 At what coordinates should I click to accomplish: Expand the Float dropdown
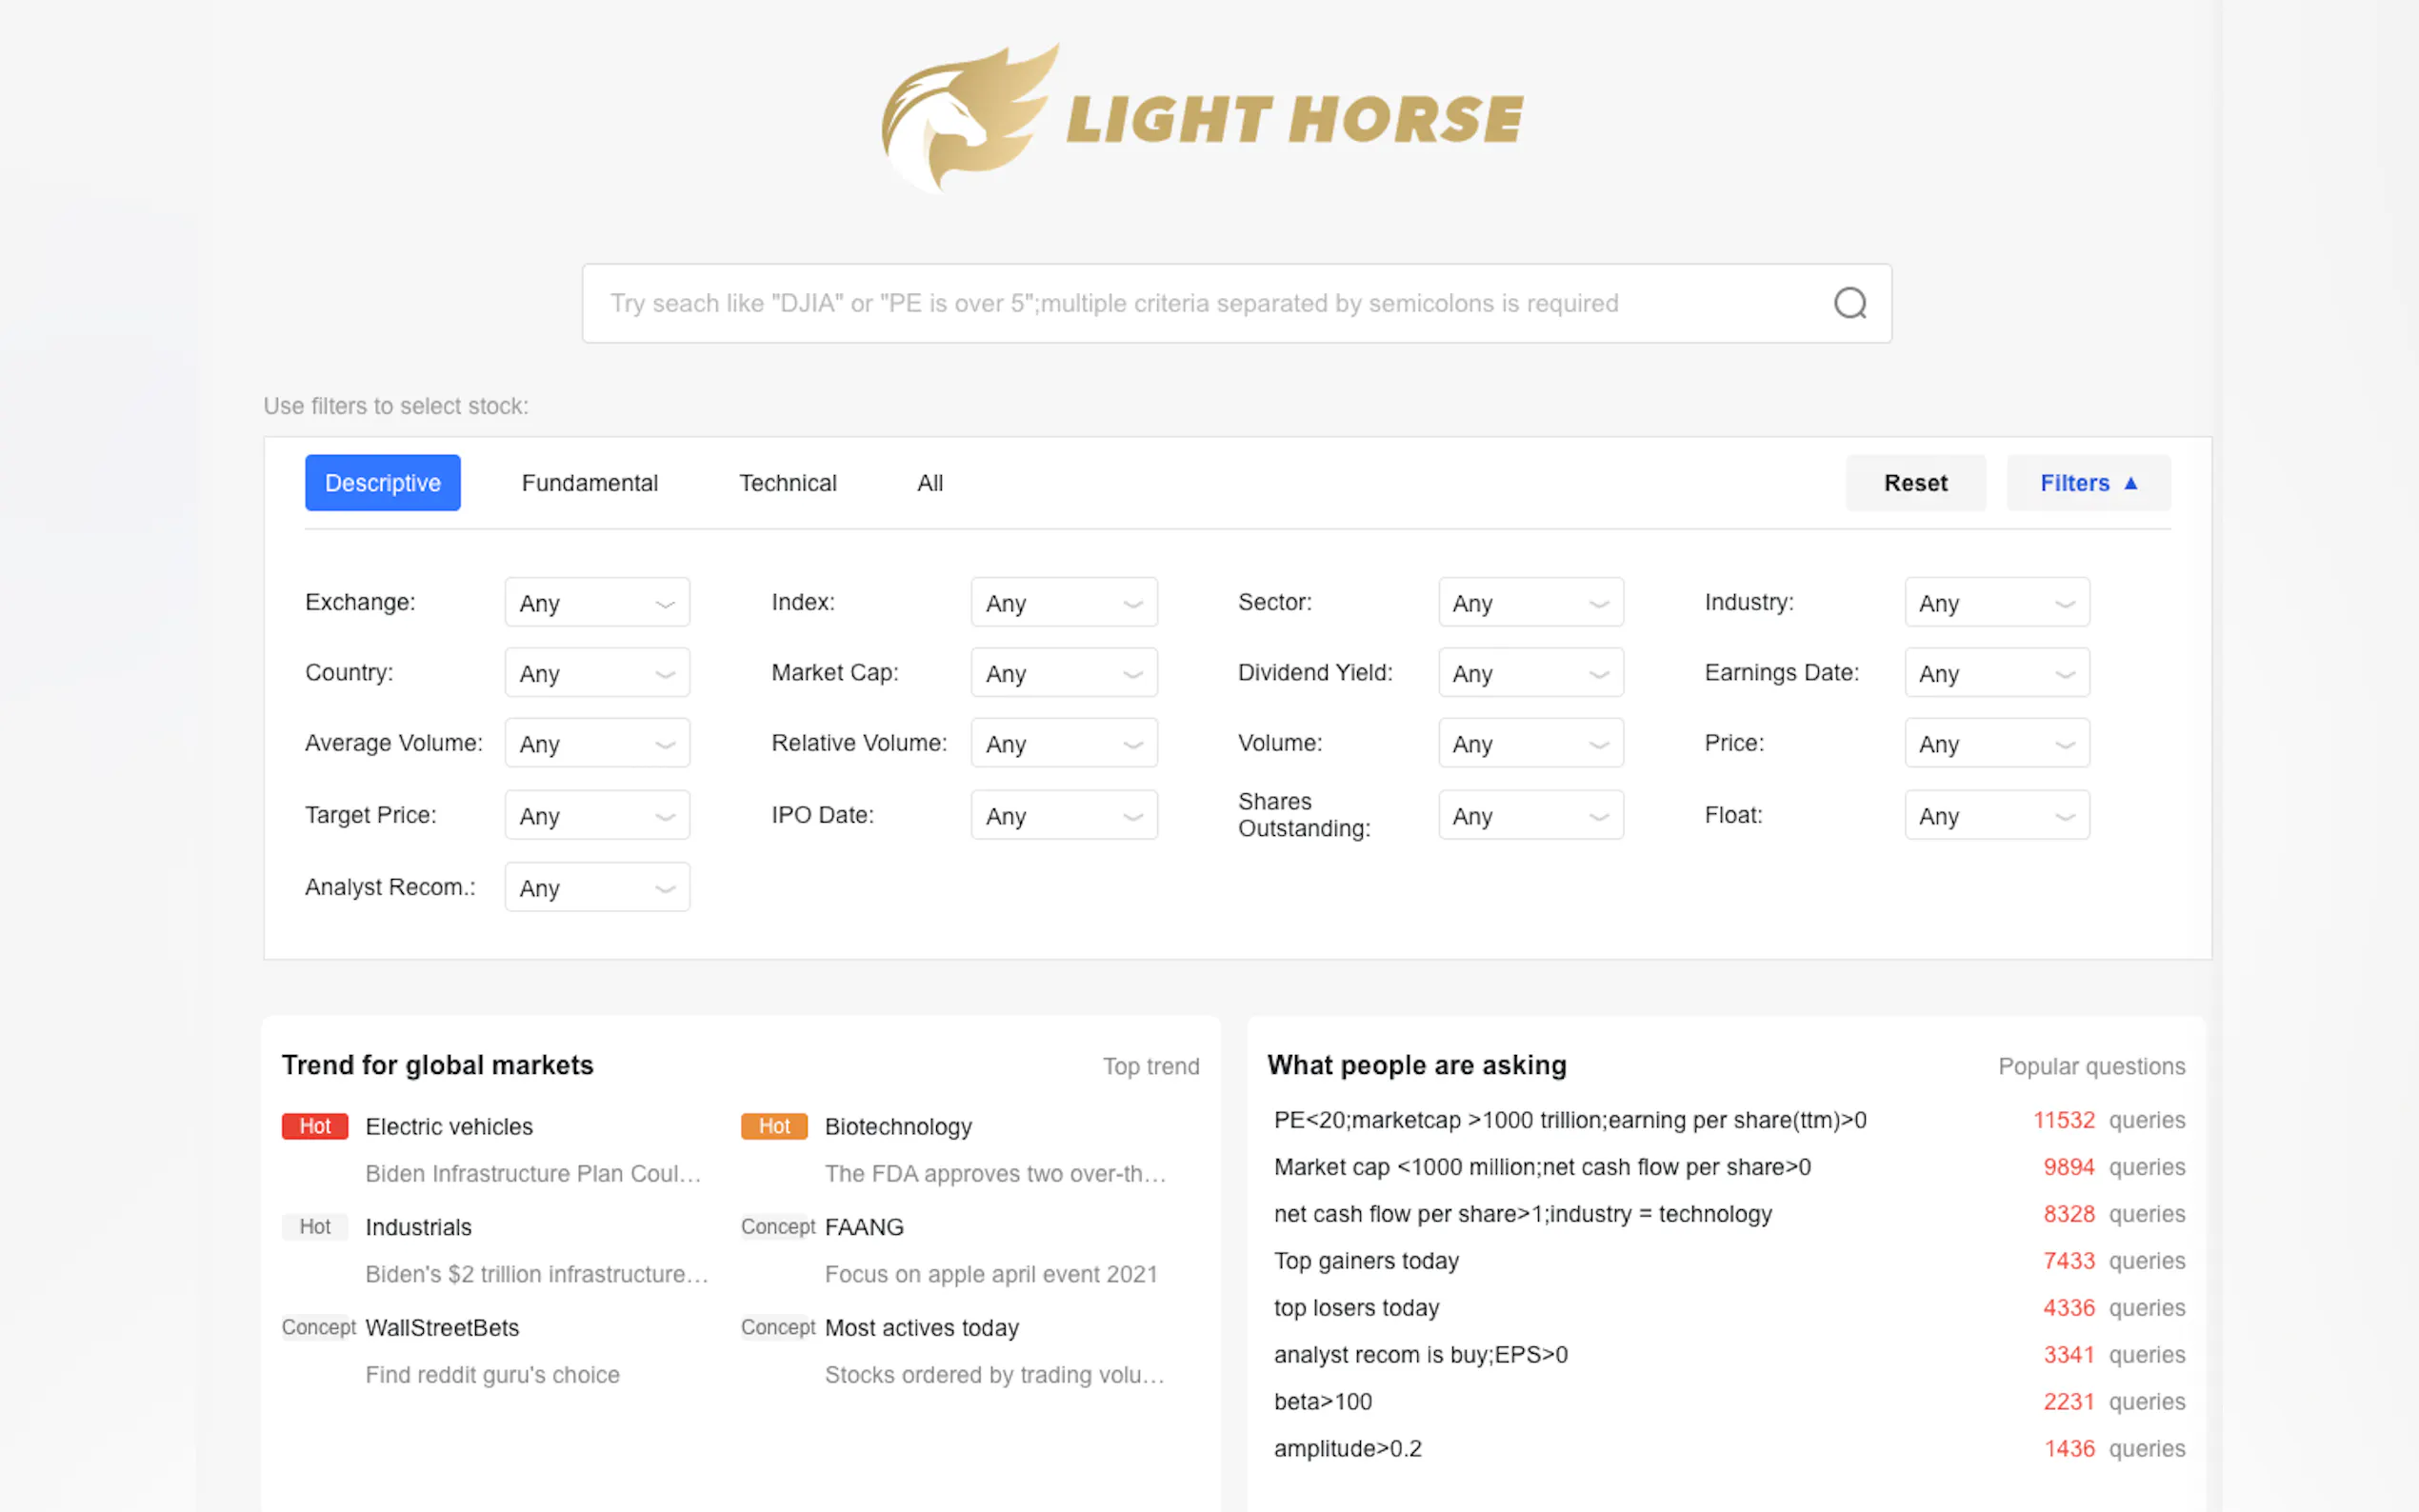(1996, 816)
